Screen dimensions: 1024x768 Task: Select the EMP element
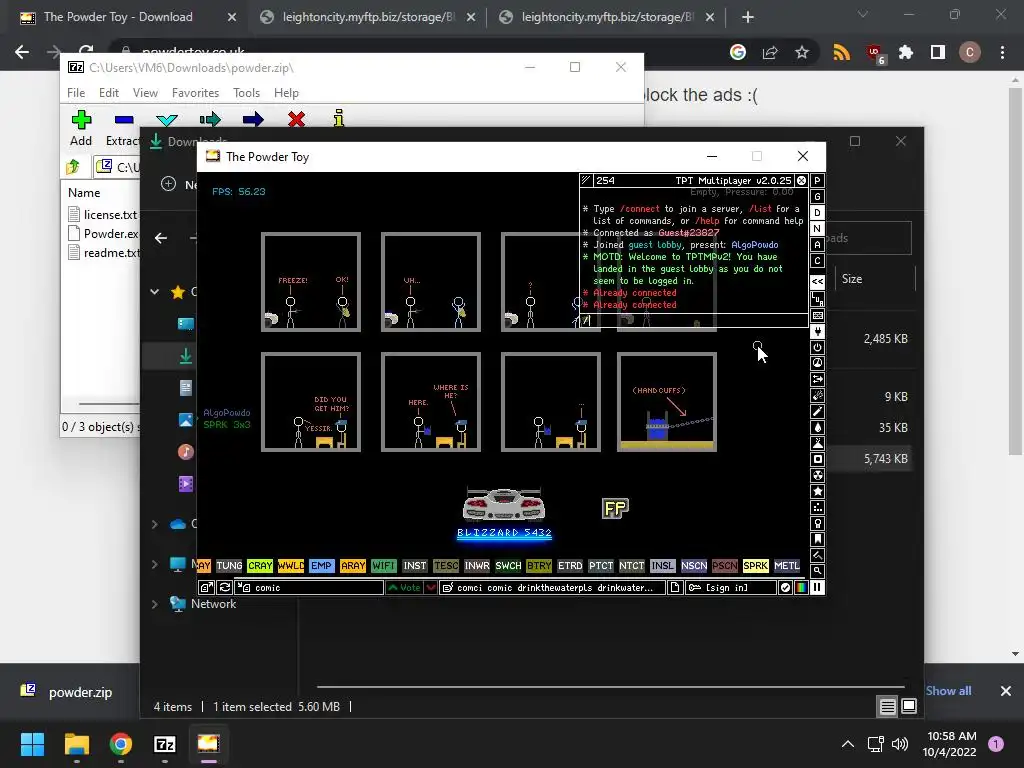pyautogui.click(x=321, y=566)
